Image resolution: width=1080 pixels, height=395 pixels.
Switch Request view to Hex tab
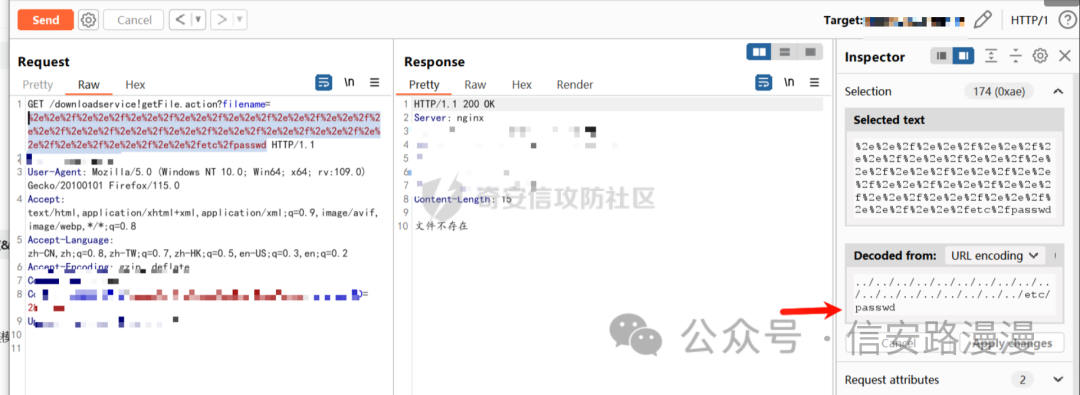click(x=135, y=85)
